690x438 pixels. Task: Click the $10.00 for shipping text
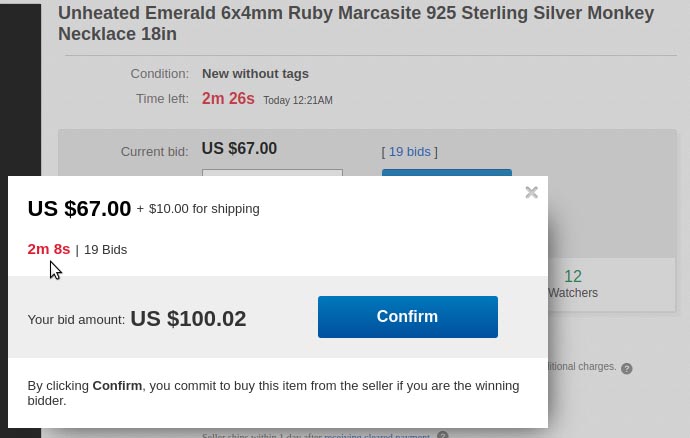[204, 209]
